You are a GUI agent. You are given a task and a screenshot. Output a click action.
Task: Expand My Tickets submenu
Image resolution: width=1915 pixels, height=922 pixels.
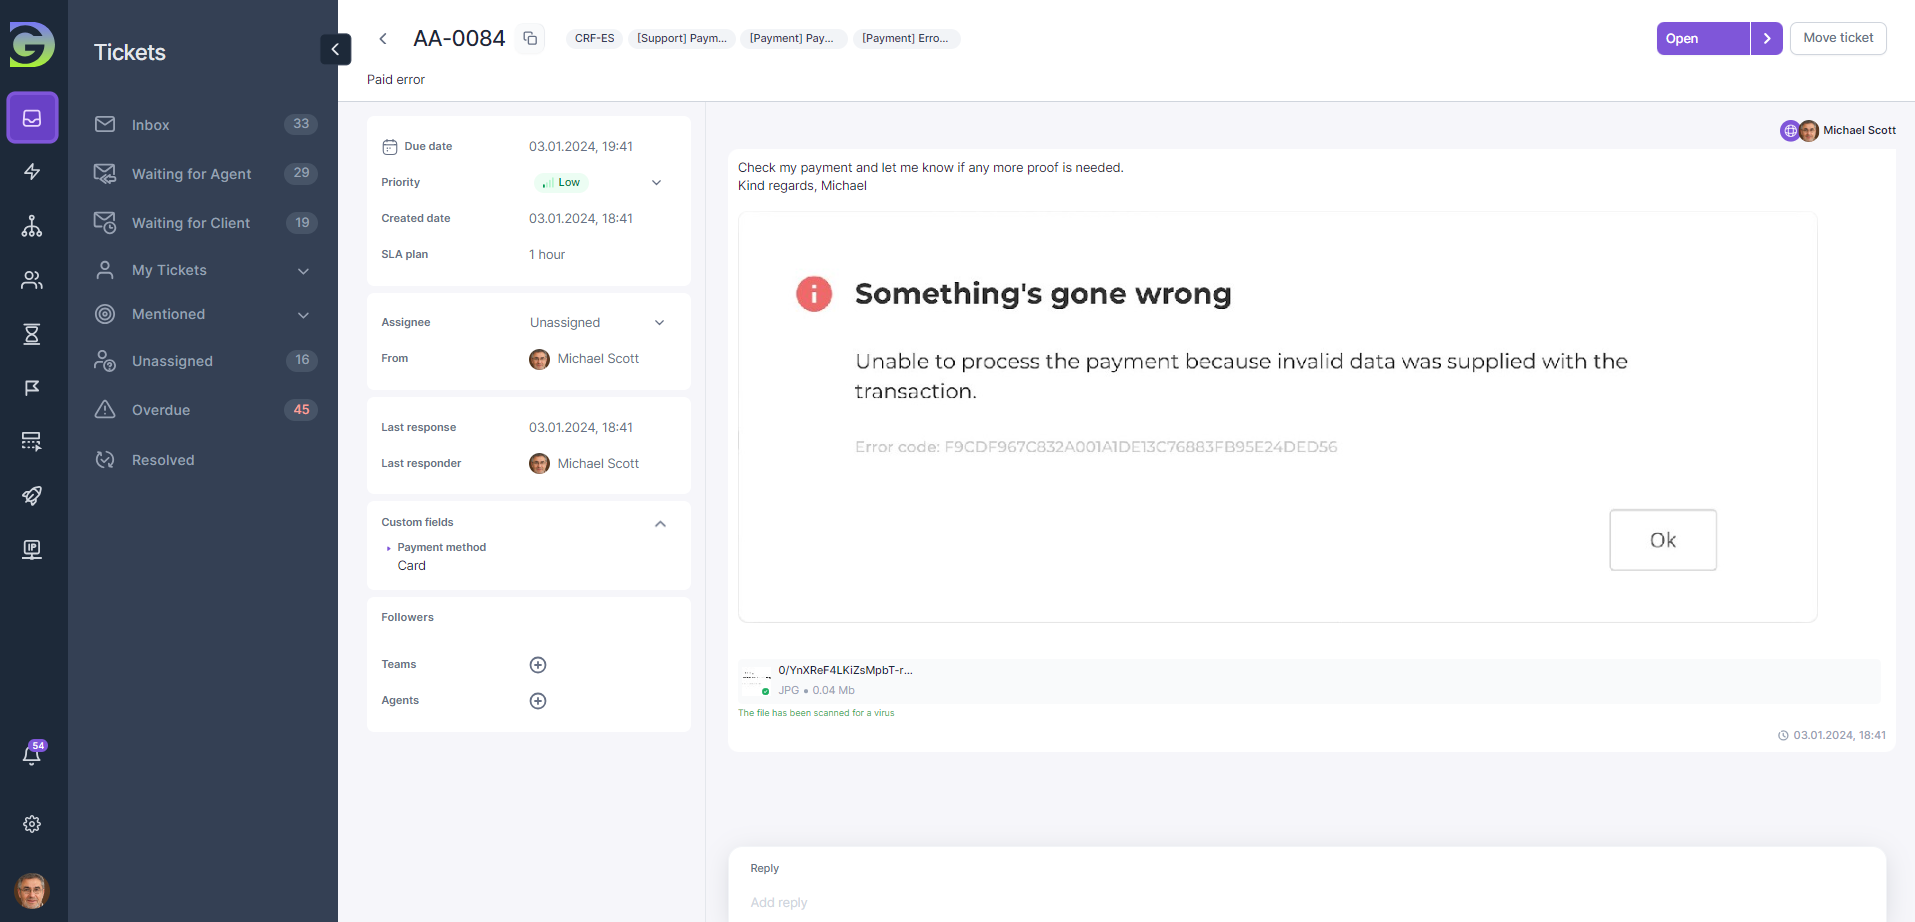point(303,271)
